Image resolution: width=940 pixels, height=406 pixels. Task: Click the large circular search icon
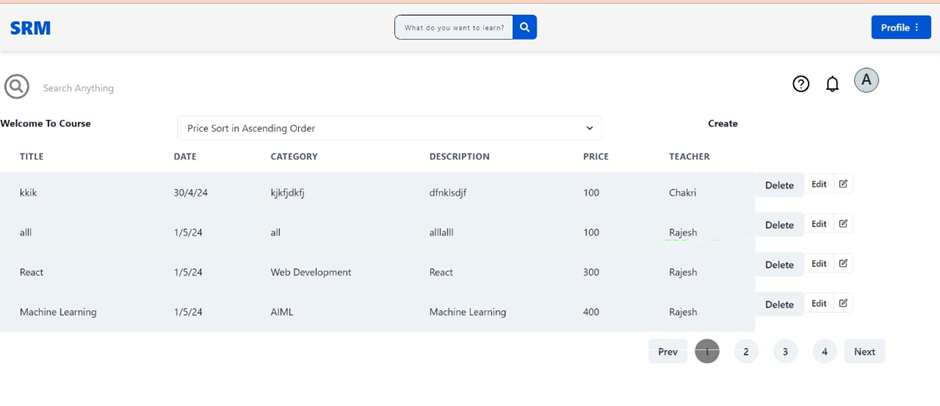pos(16,87)
